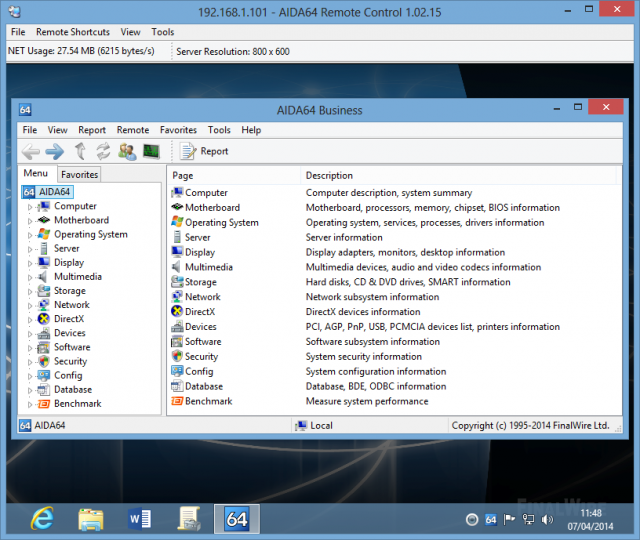Select Network in the left tree

(71, 305)
